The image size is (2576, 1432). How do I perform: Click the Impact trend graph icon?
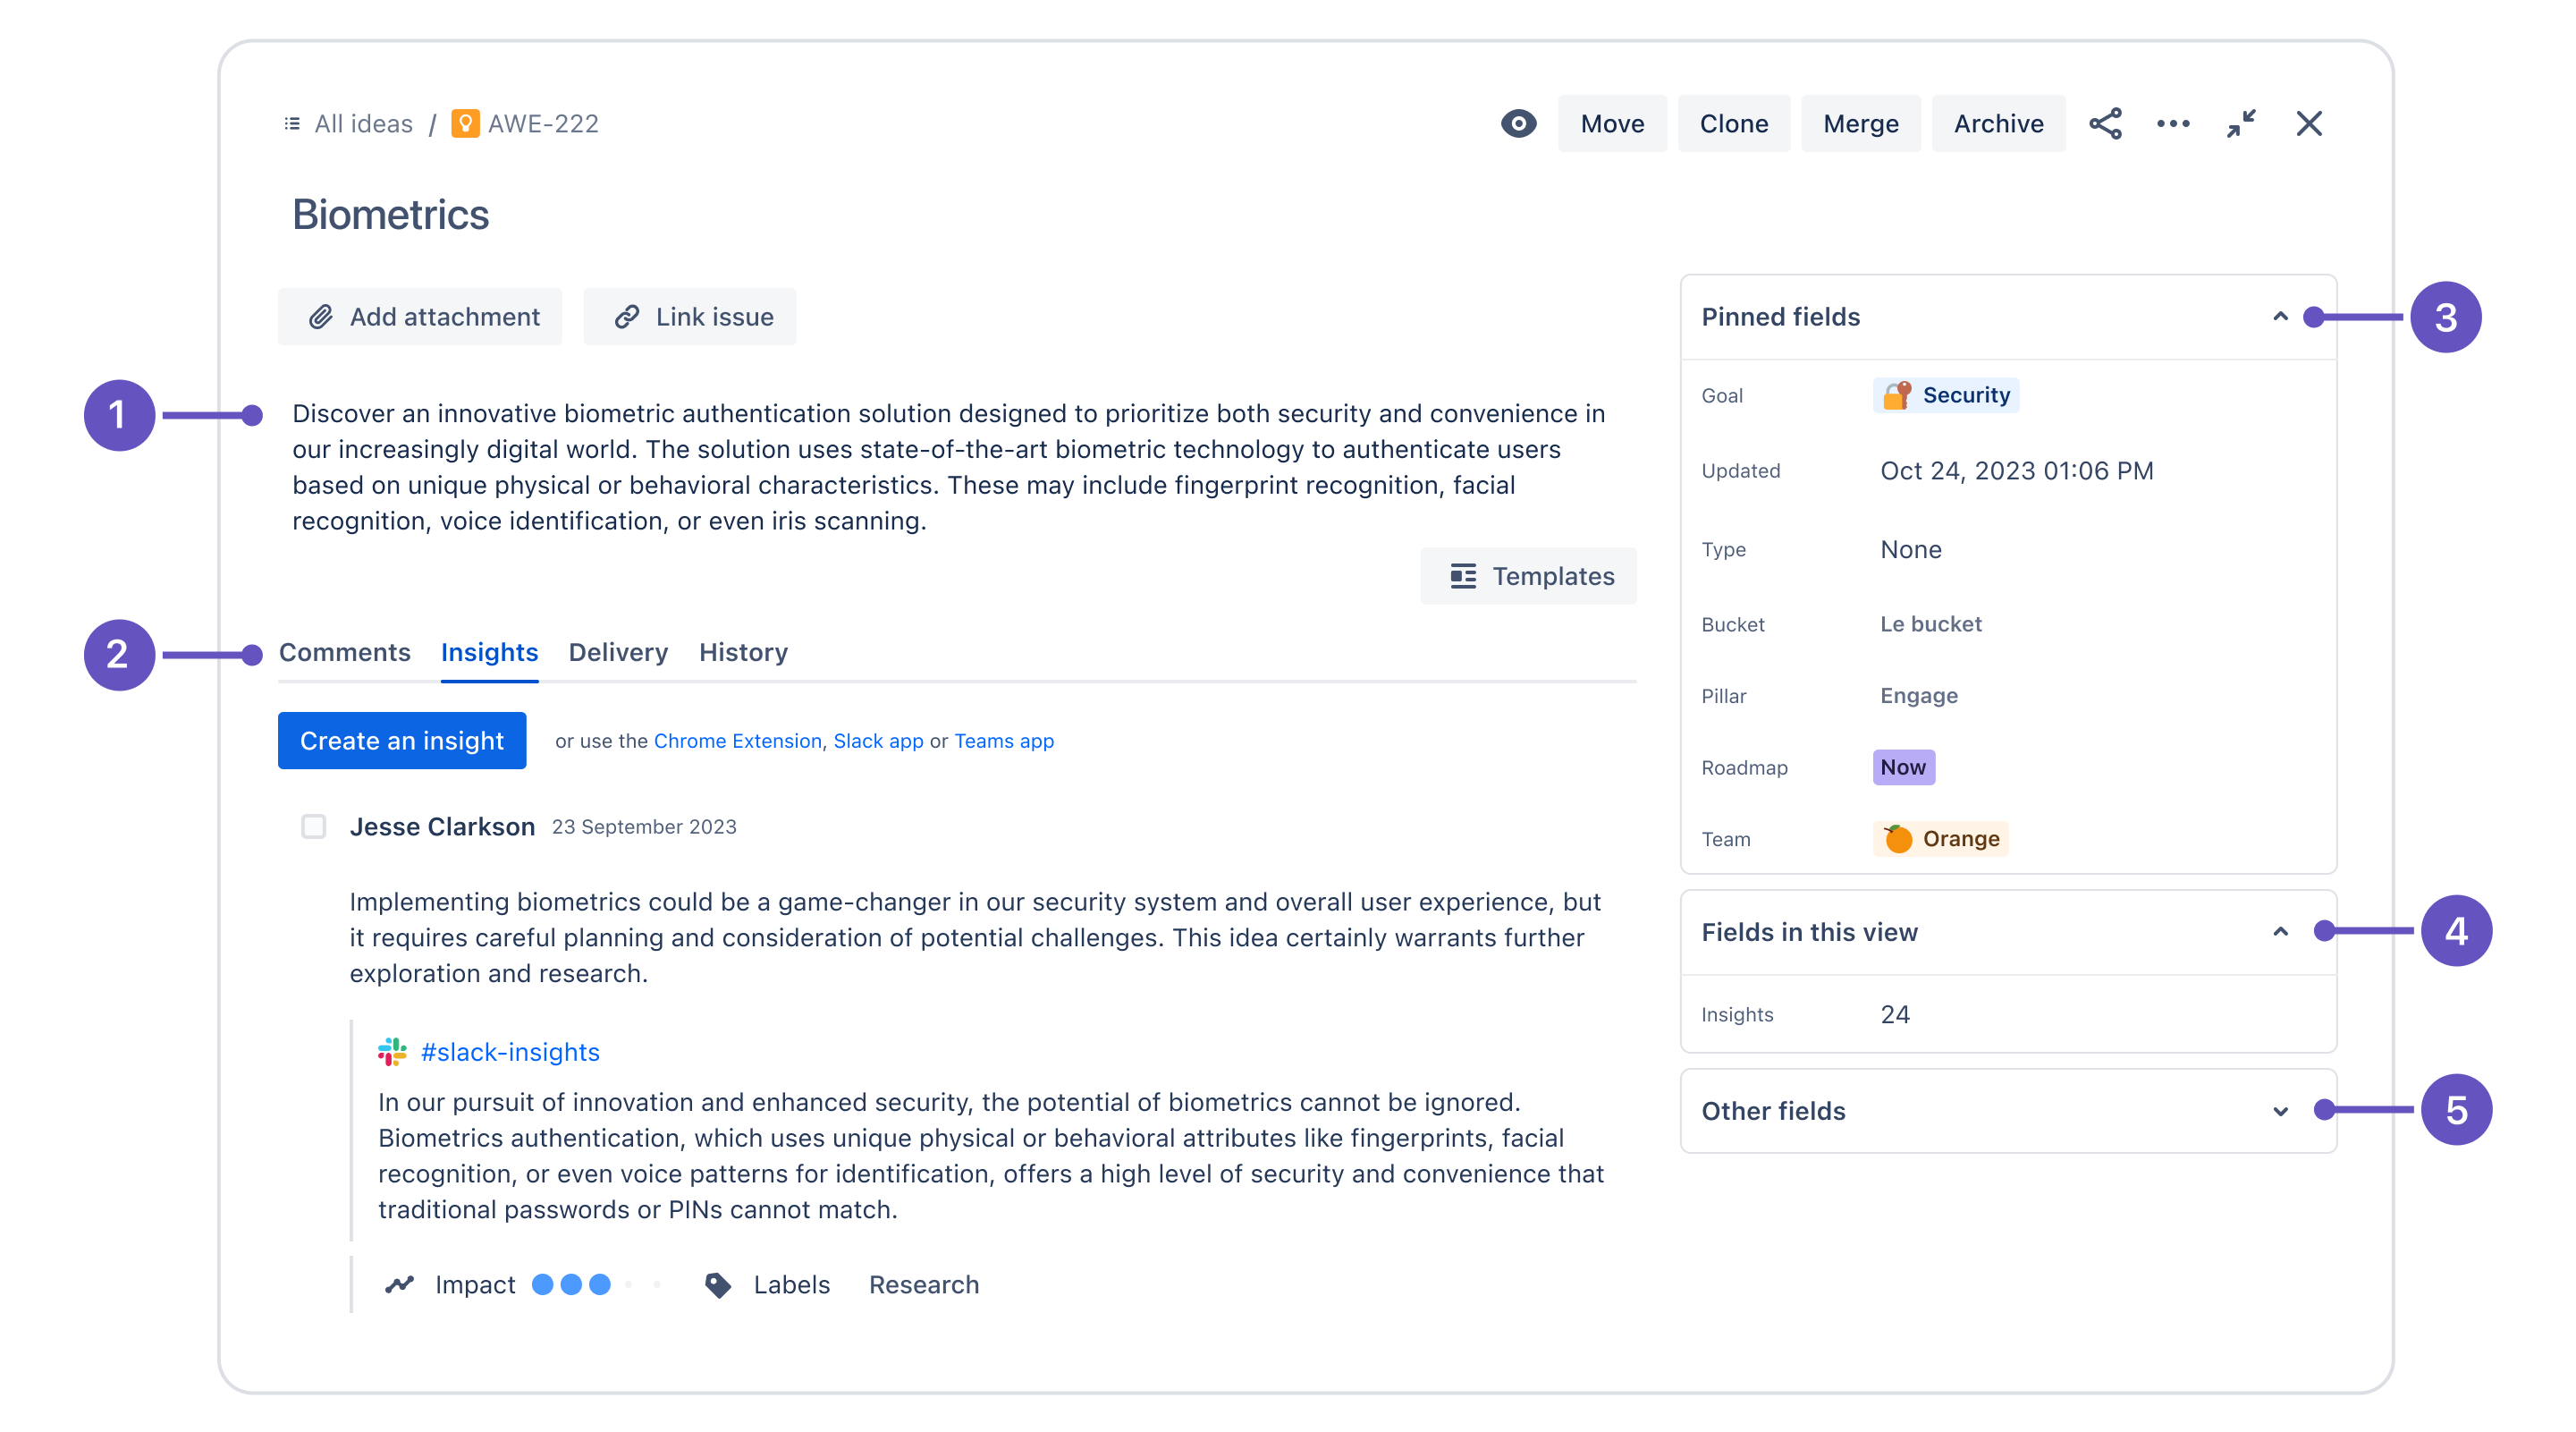click(399, 1284)
